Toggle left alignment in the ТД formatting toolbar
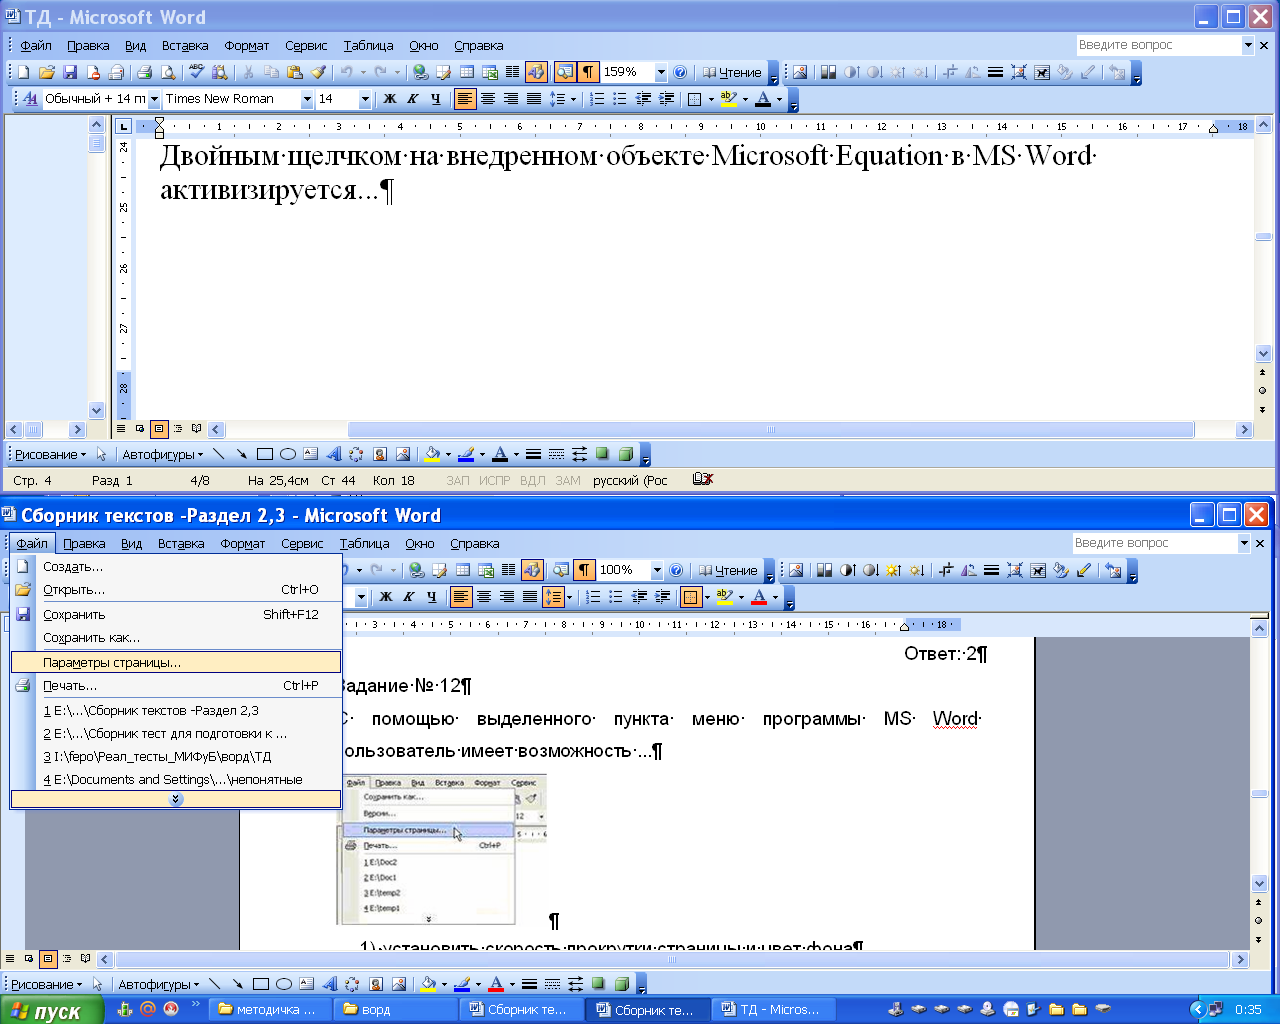1280x1024 pixels. (465, 99)
